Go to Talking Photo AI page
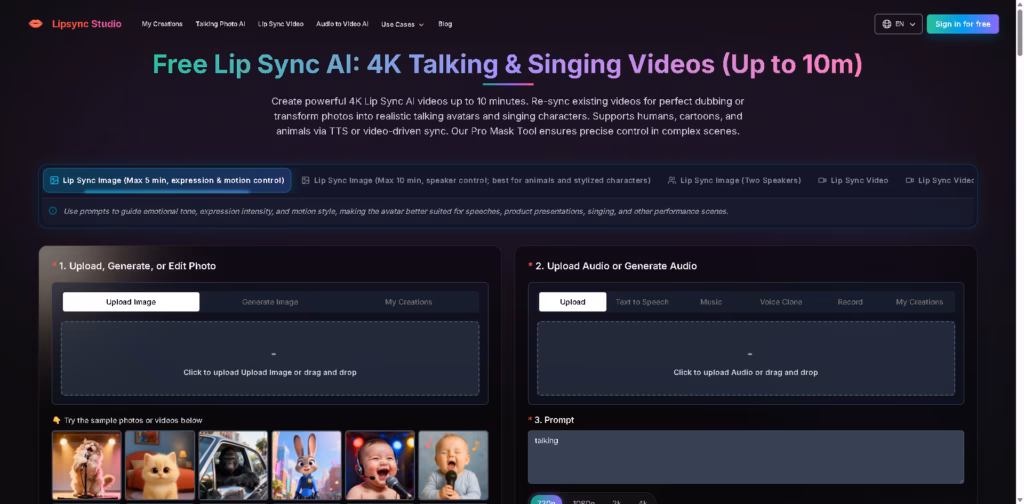The height and width of the screenshot is (504, 1024). coord(220,24)
